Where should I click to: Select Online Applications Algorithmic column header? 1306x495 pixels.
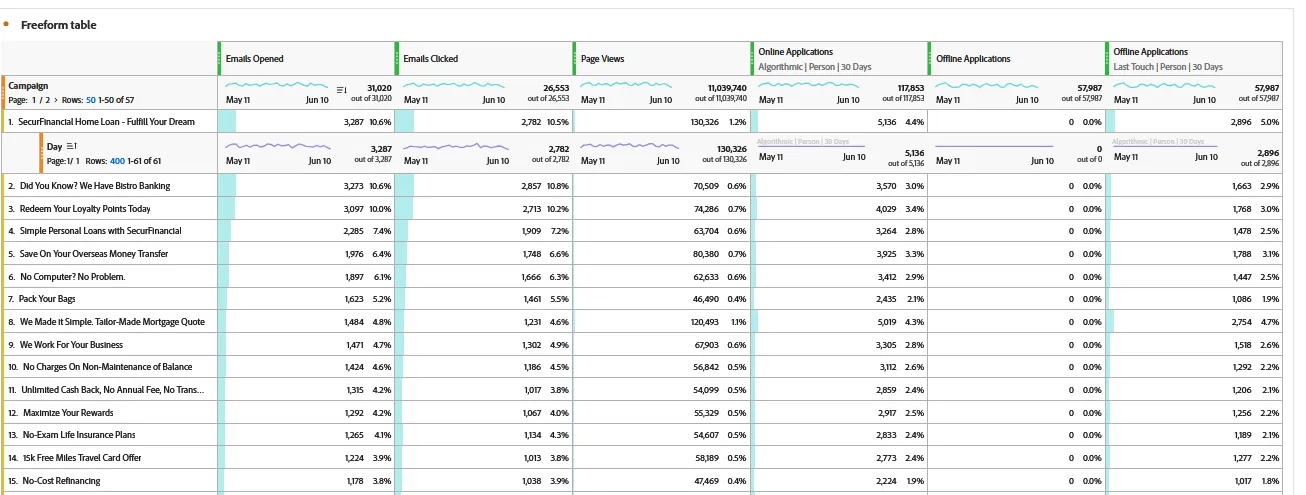(x=840, y=59)
